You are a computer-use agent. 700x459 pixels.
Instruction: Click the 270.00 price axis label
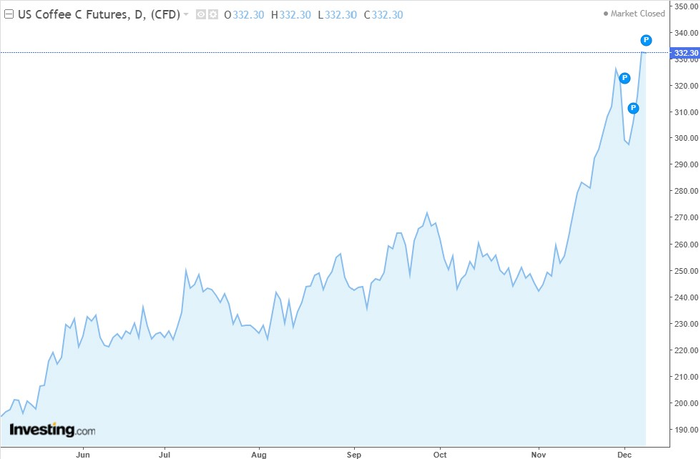pos(686,217)
